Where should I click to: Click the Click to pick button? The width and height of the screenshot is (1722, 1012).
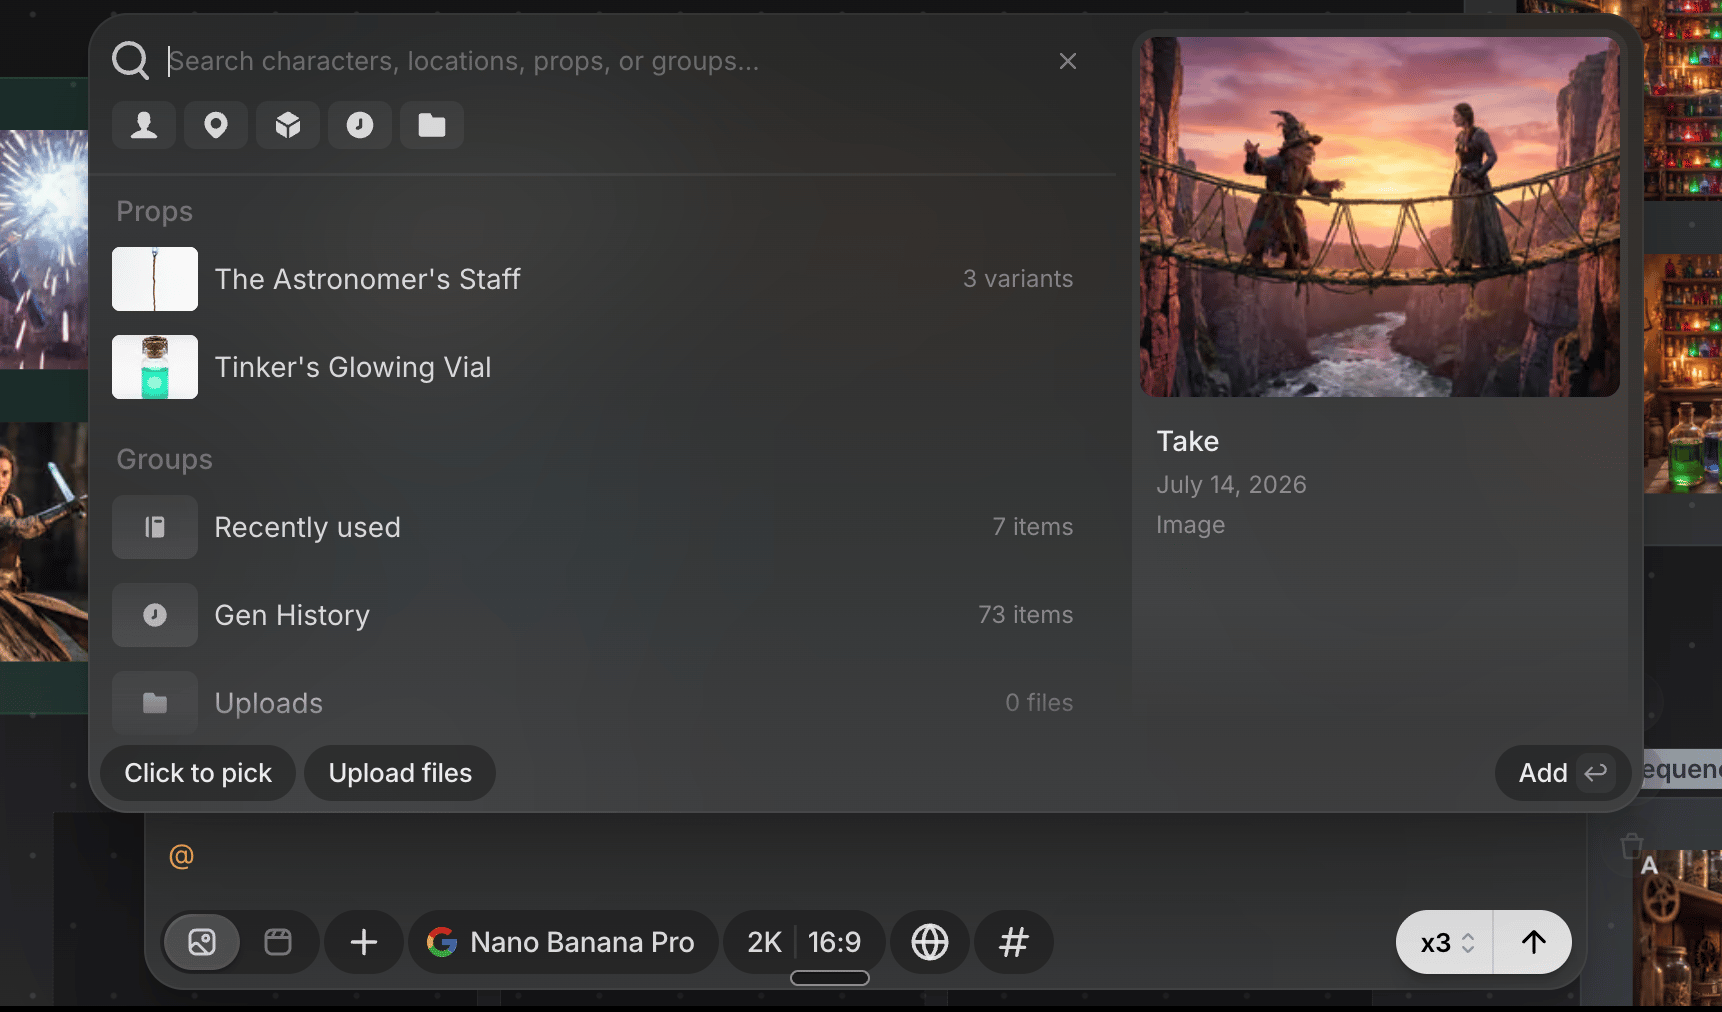[x=198, y=773]
